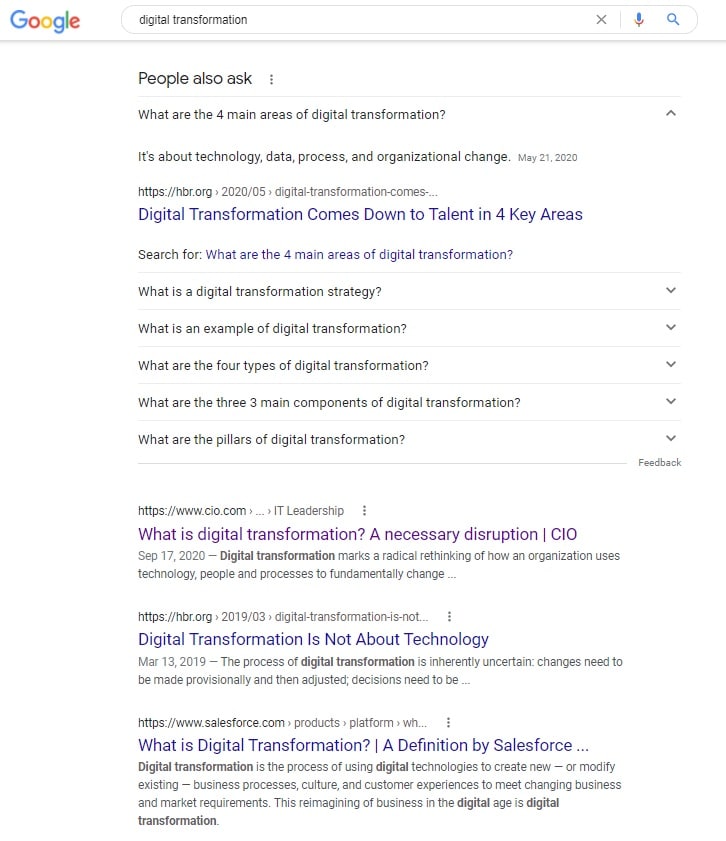Viewport: 726px width, 841px height.
Task: Collapse the '4 main areas' answer box
Action: point(671,114)
